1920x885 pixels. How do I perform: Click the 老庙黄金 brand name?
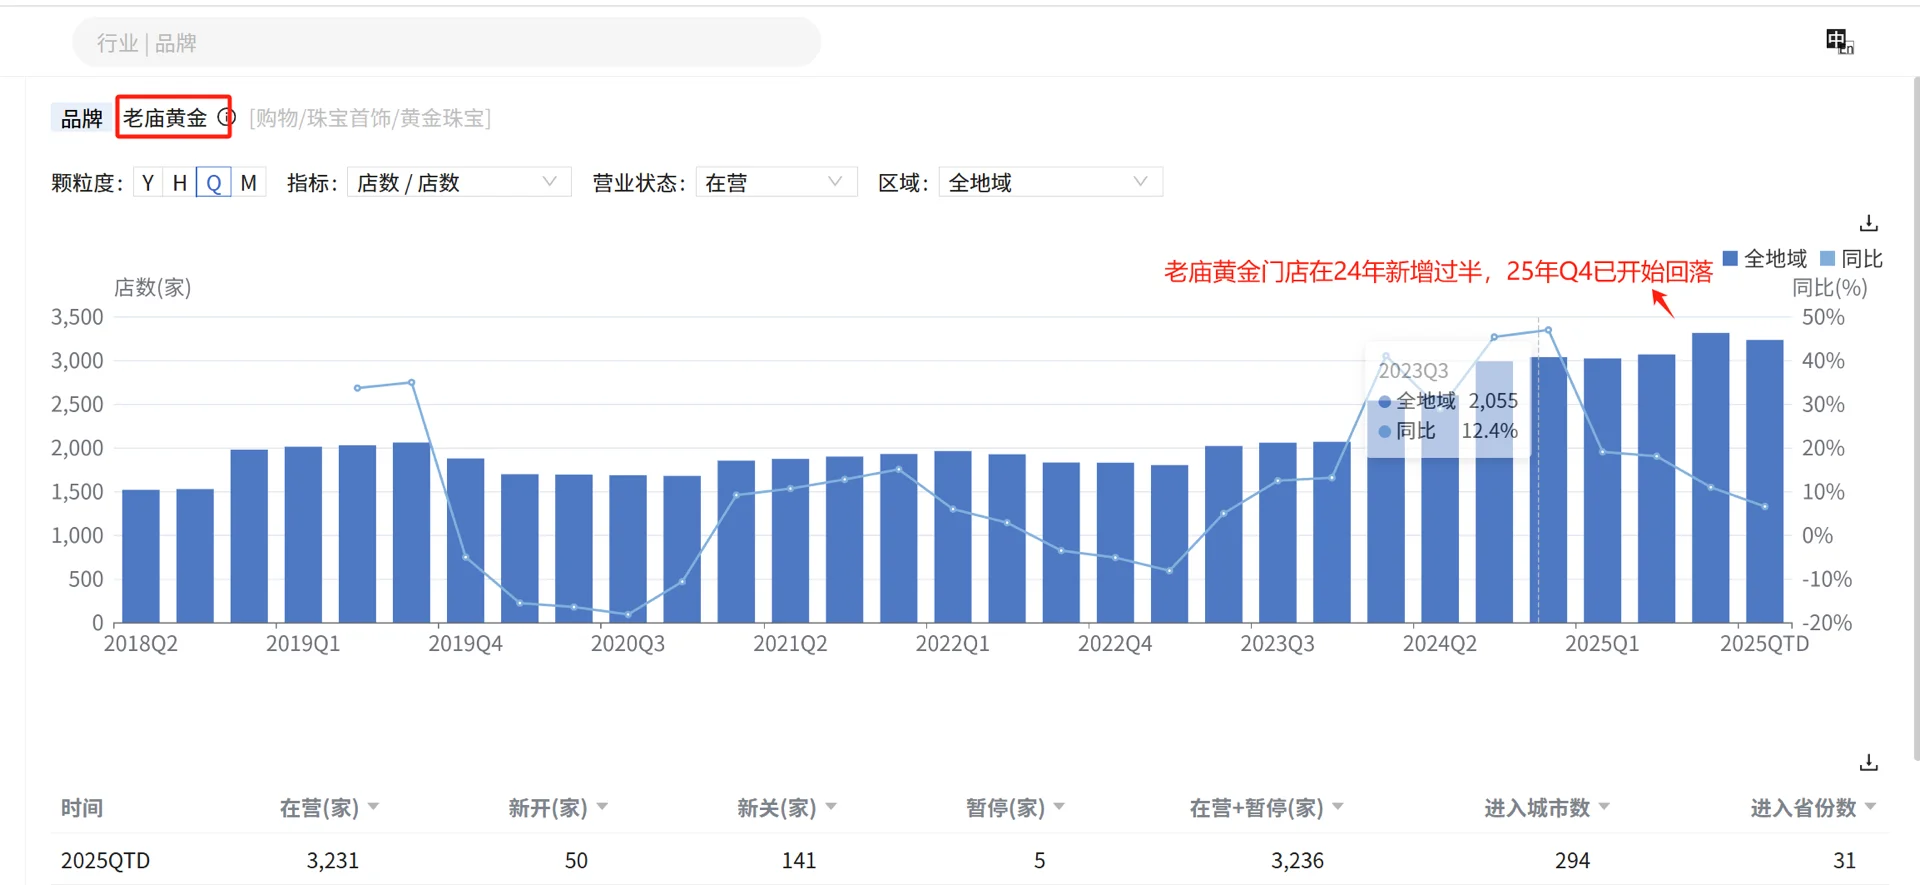pyautogui.click(x=165, y=118)
